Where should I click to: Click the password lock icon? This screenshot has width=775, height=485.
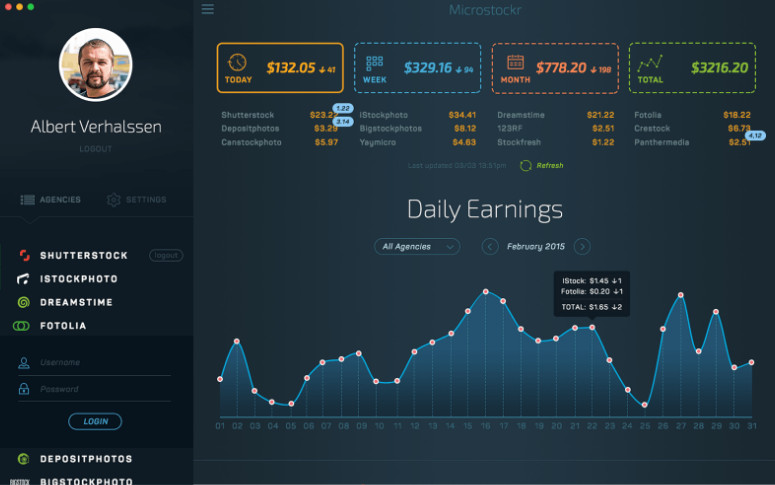click(x=23, y=389)
